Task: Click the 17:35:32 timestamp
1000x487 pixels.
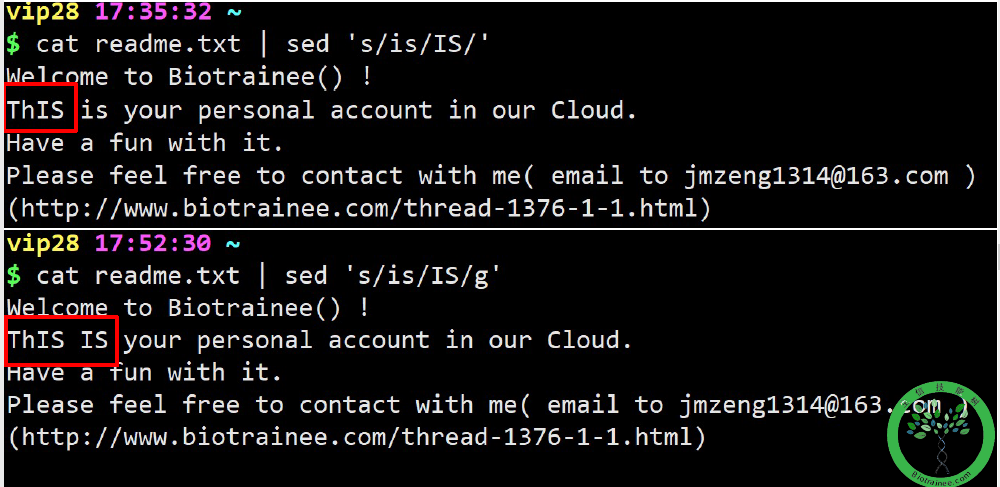Action: 152,11
